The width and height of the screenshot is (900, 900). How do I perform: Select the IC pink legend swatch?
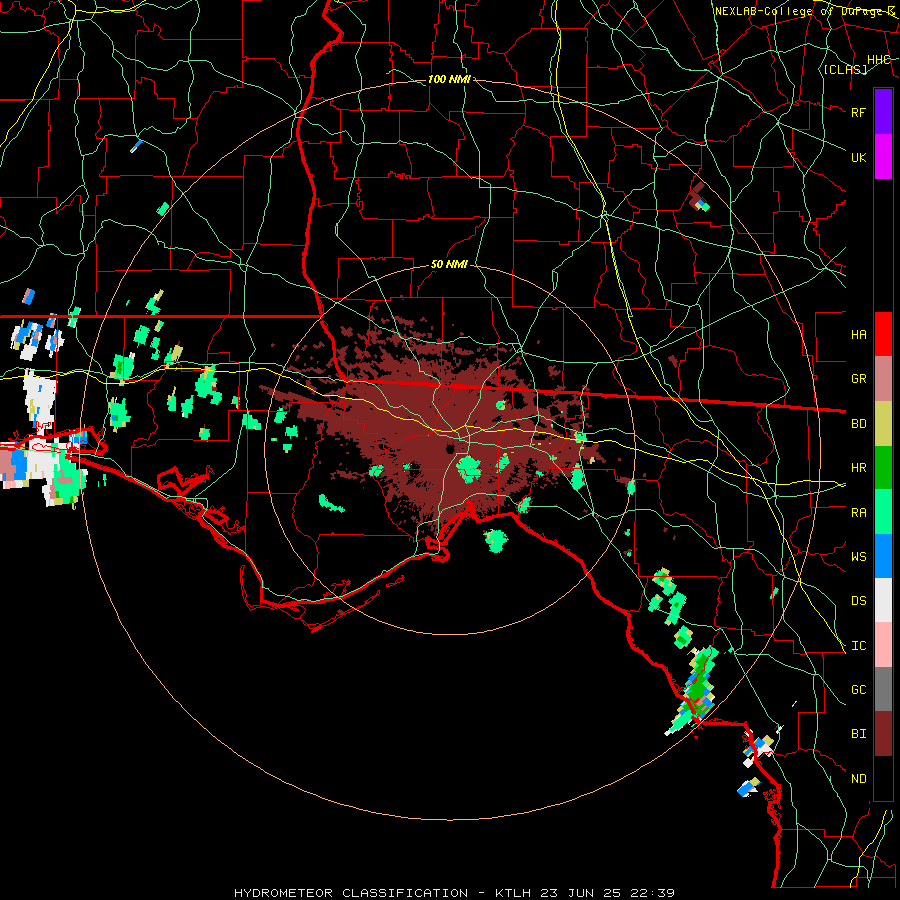tap(883, 645)
